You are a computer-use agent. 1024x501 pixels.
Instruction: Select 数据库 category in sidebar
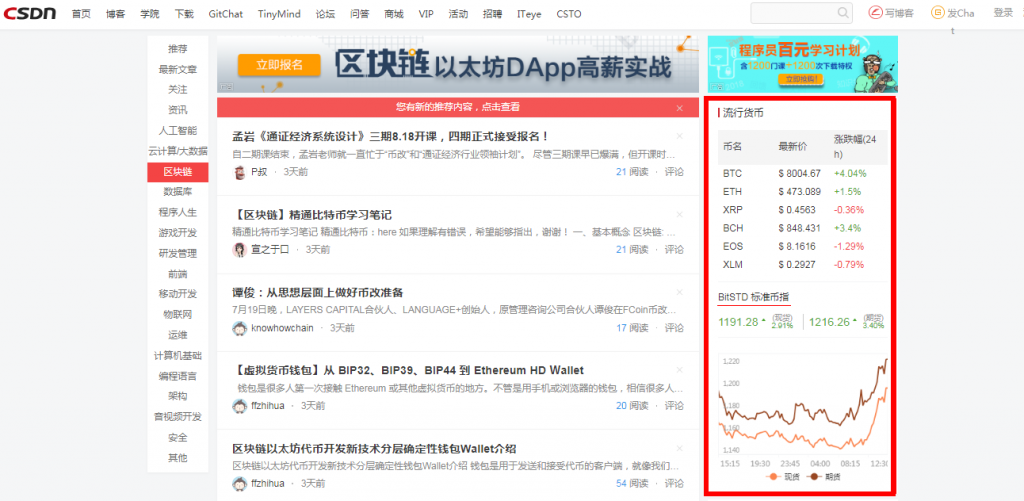(x=178, y=192)
